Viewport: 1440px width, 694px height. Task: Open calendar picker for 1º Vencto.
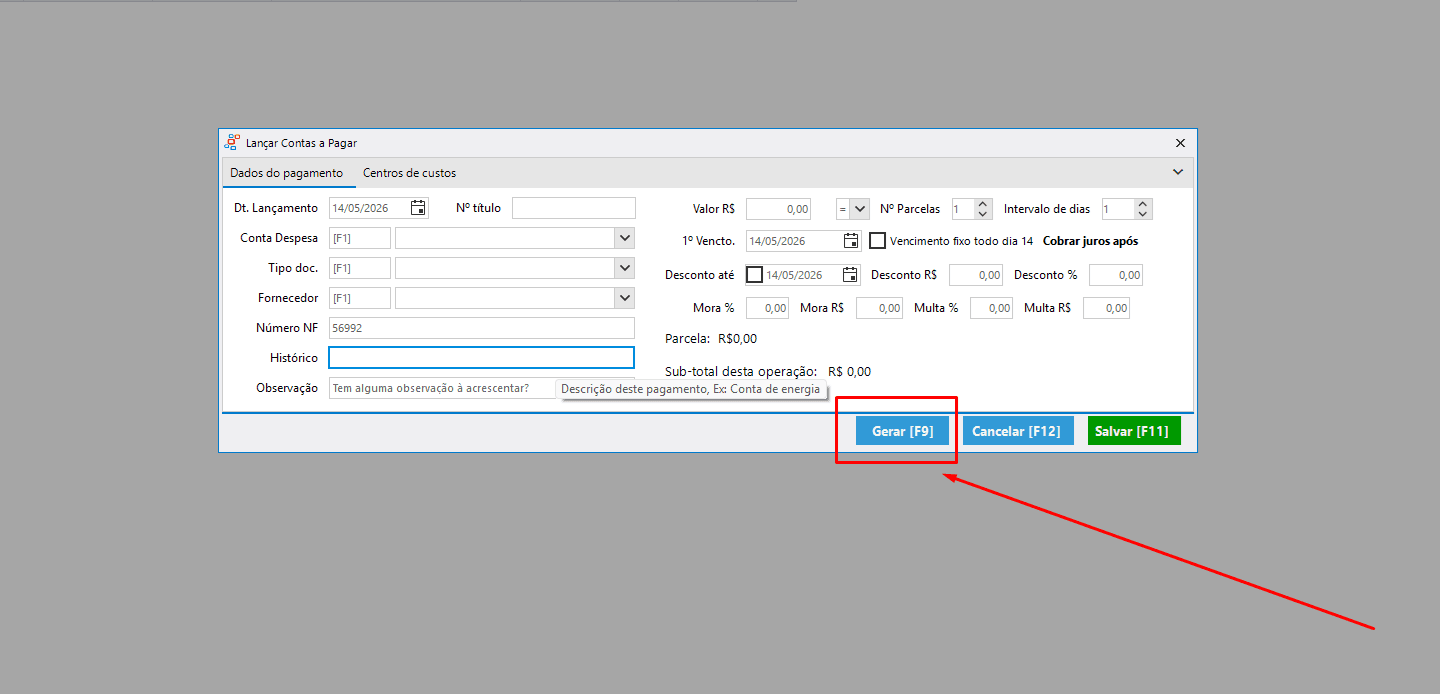(851, 241)
